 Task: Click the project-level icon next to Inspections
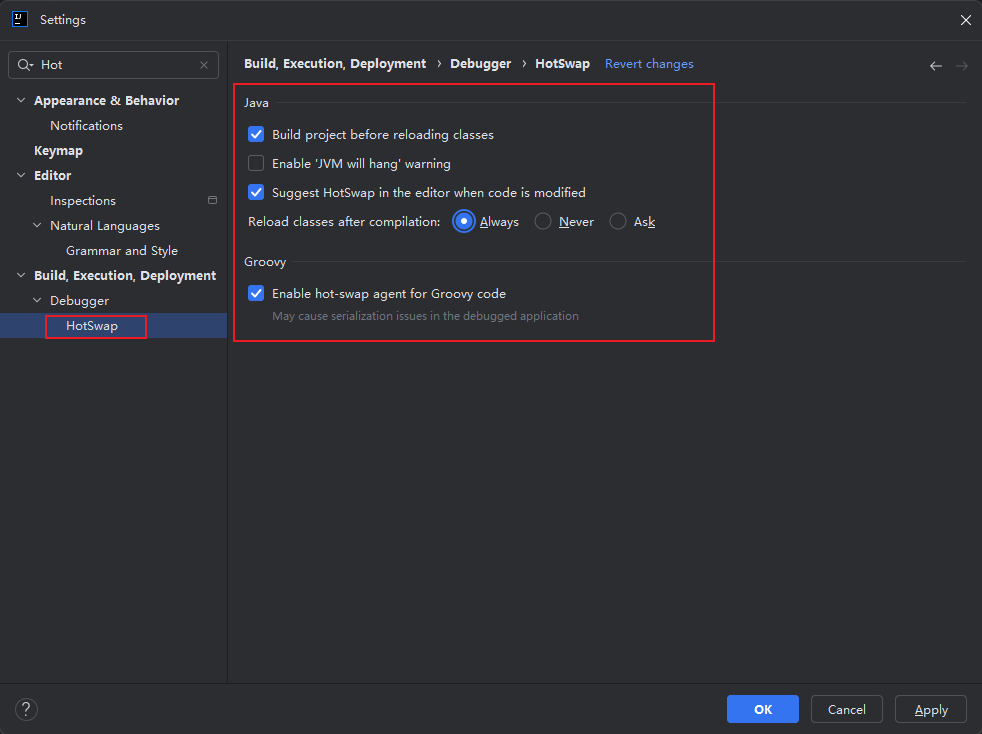212,200
